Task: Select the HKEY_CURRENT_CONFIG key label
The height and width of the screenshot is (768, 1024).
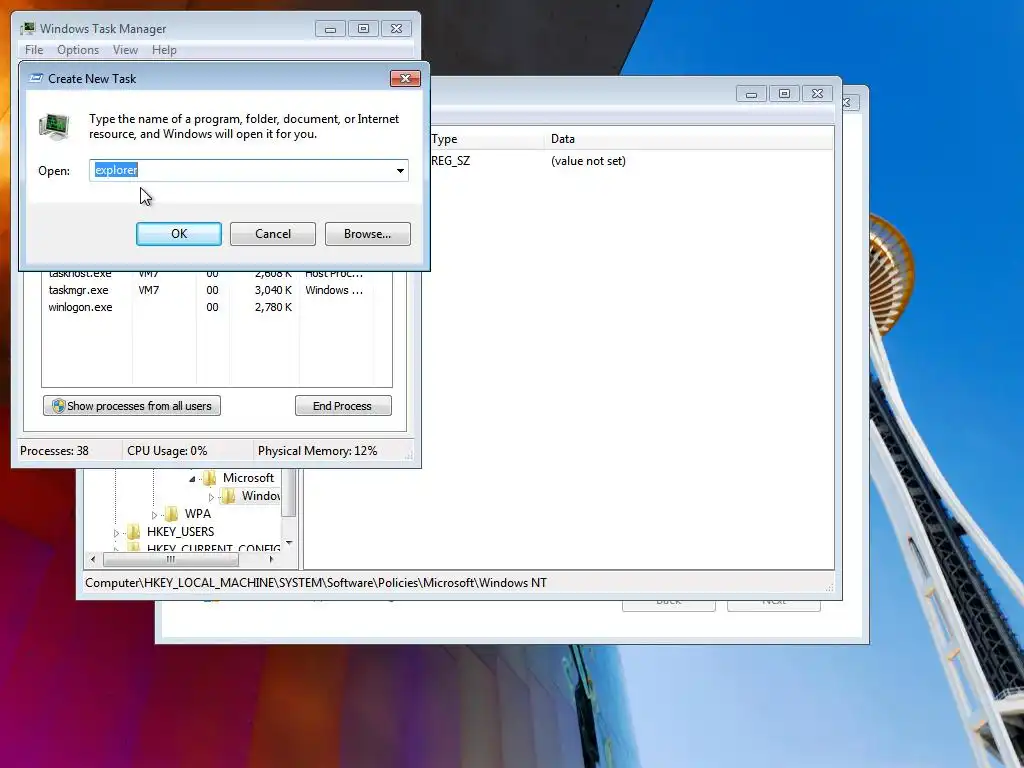Action: click(x=214, y=547)
